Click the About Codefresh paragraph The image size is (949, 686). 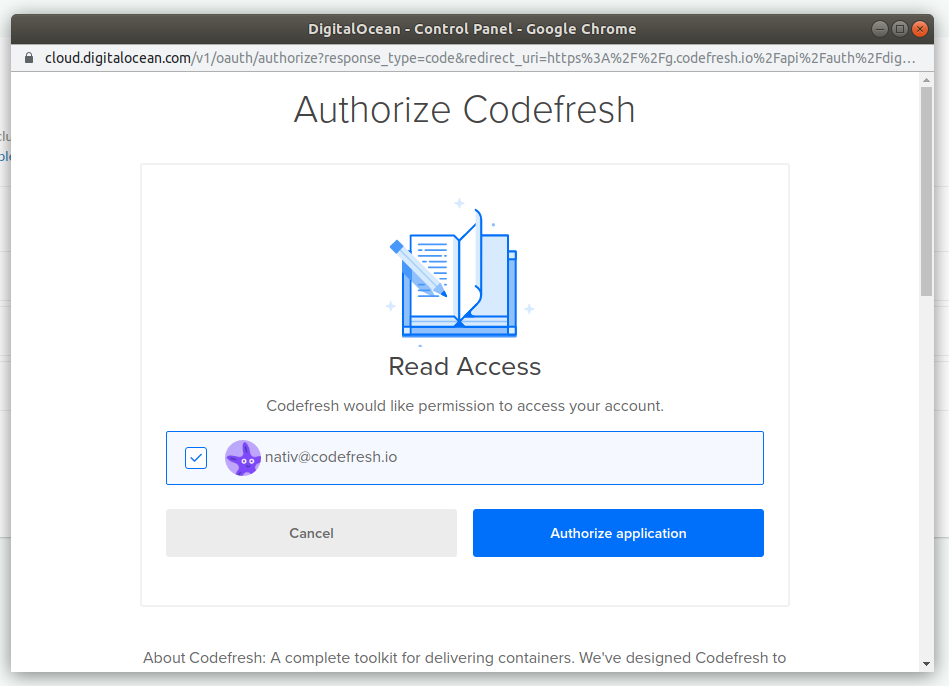point(464,658)
